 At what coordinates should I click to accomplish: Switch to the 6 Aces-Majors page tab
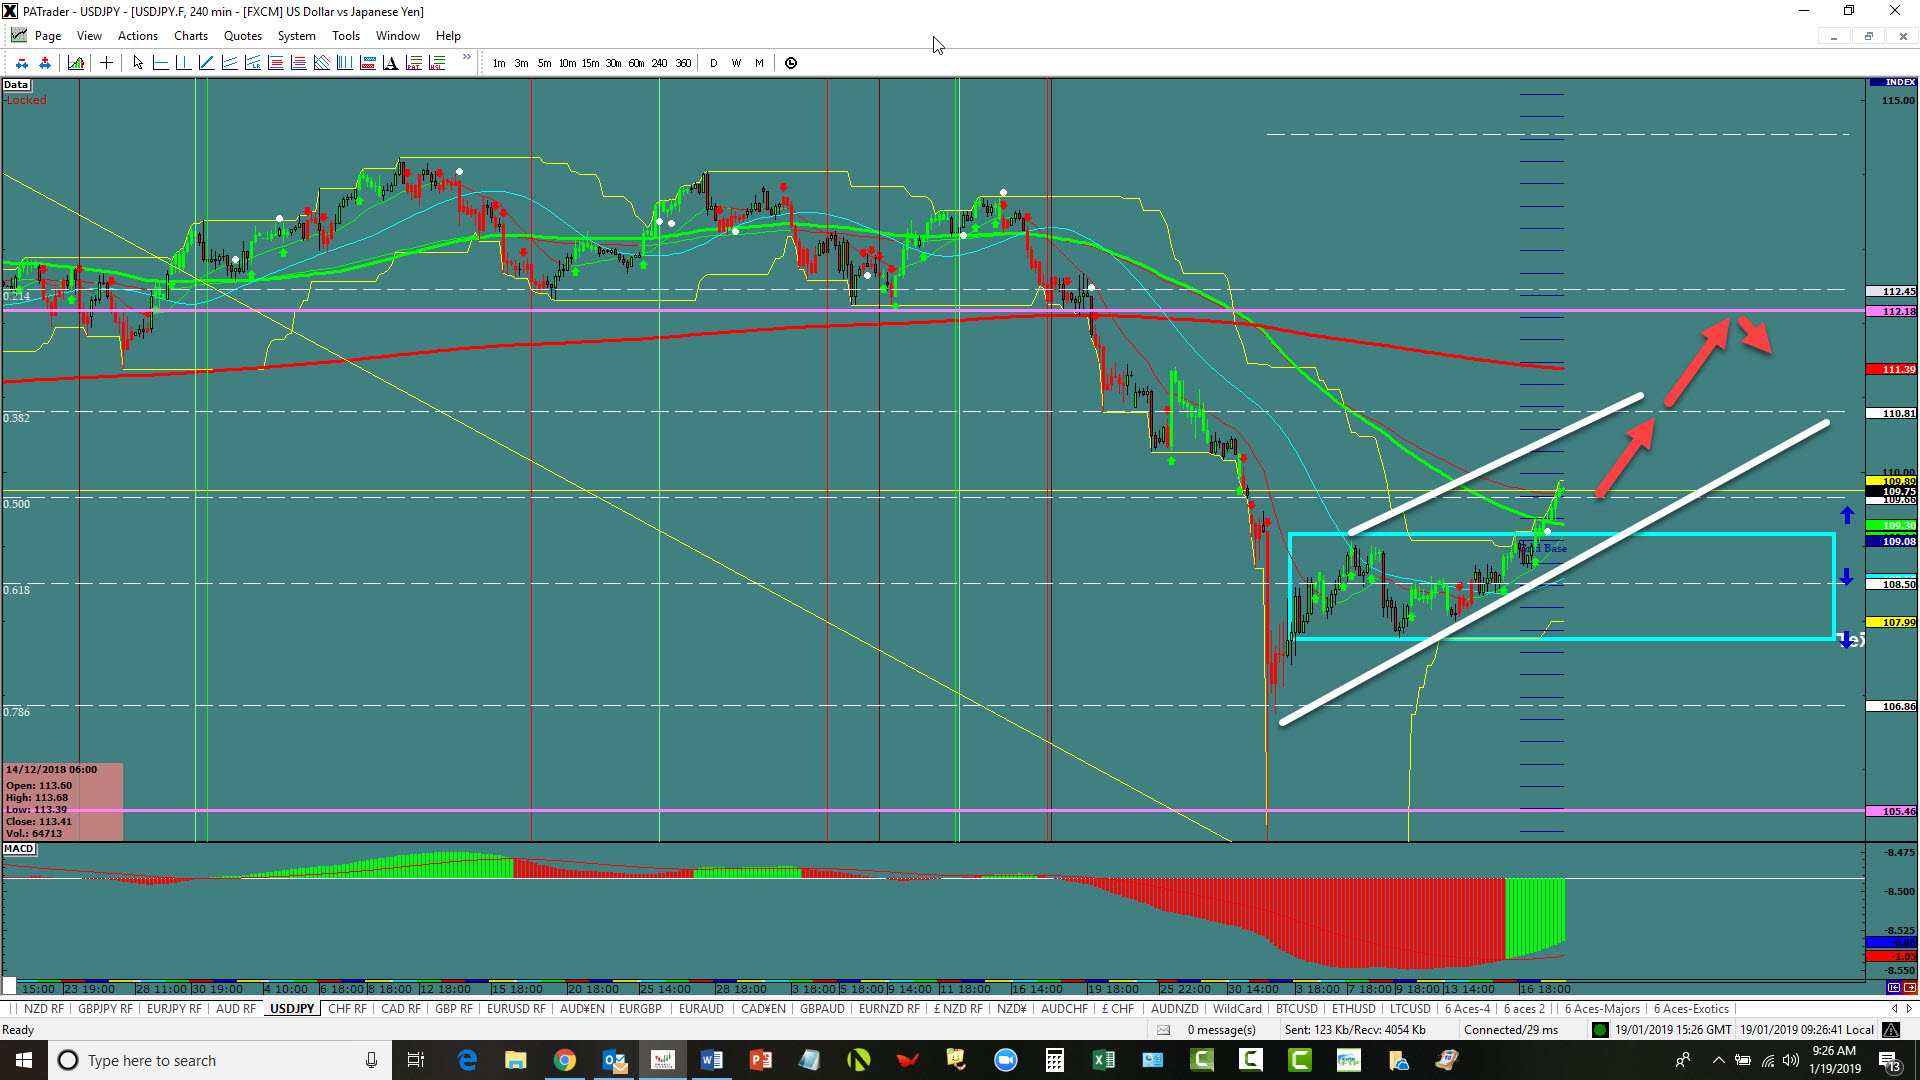[1602, 1009]
